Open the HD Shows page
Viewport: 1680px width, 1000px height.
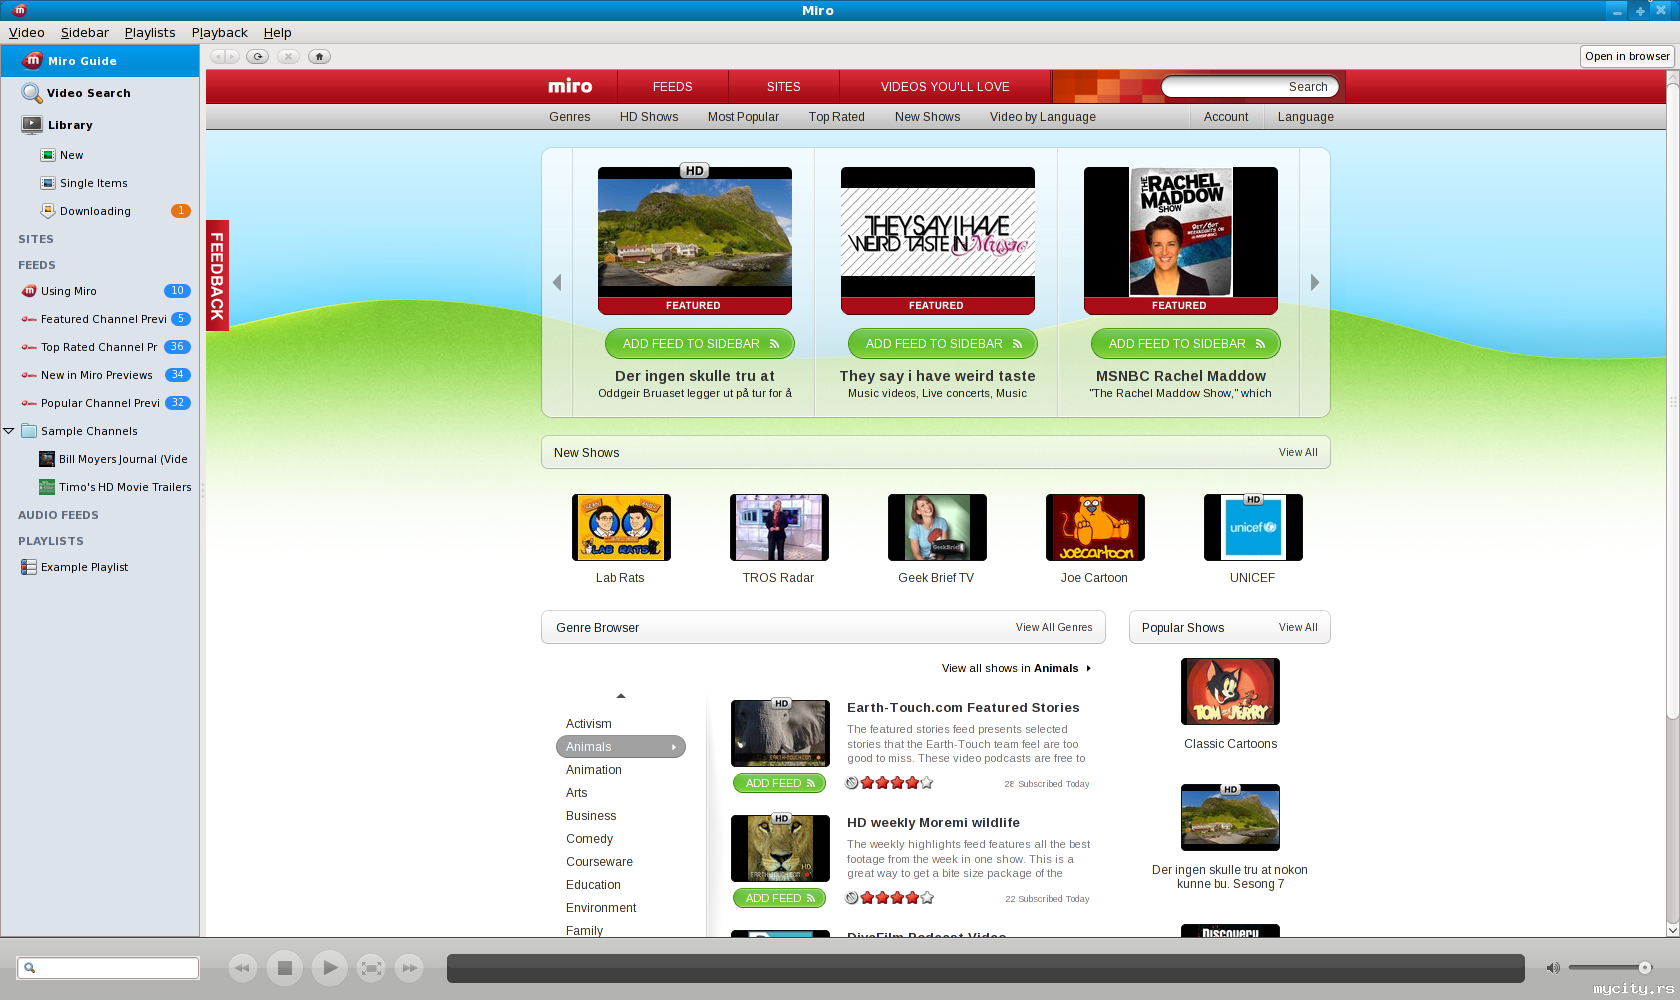tap(649, 117)
